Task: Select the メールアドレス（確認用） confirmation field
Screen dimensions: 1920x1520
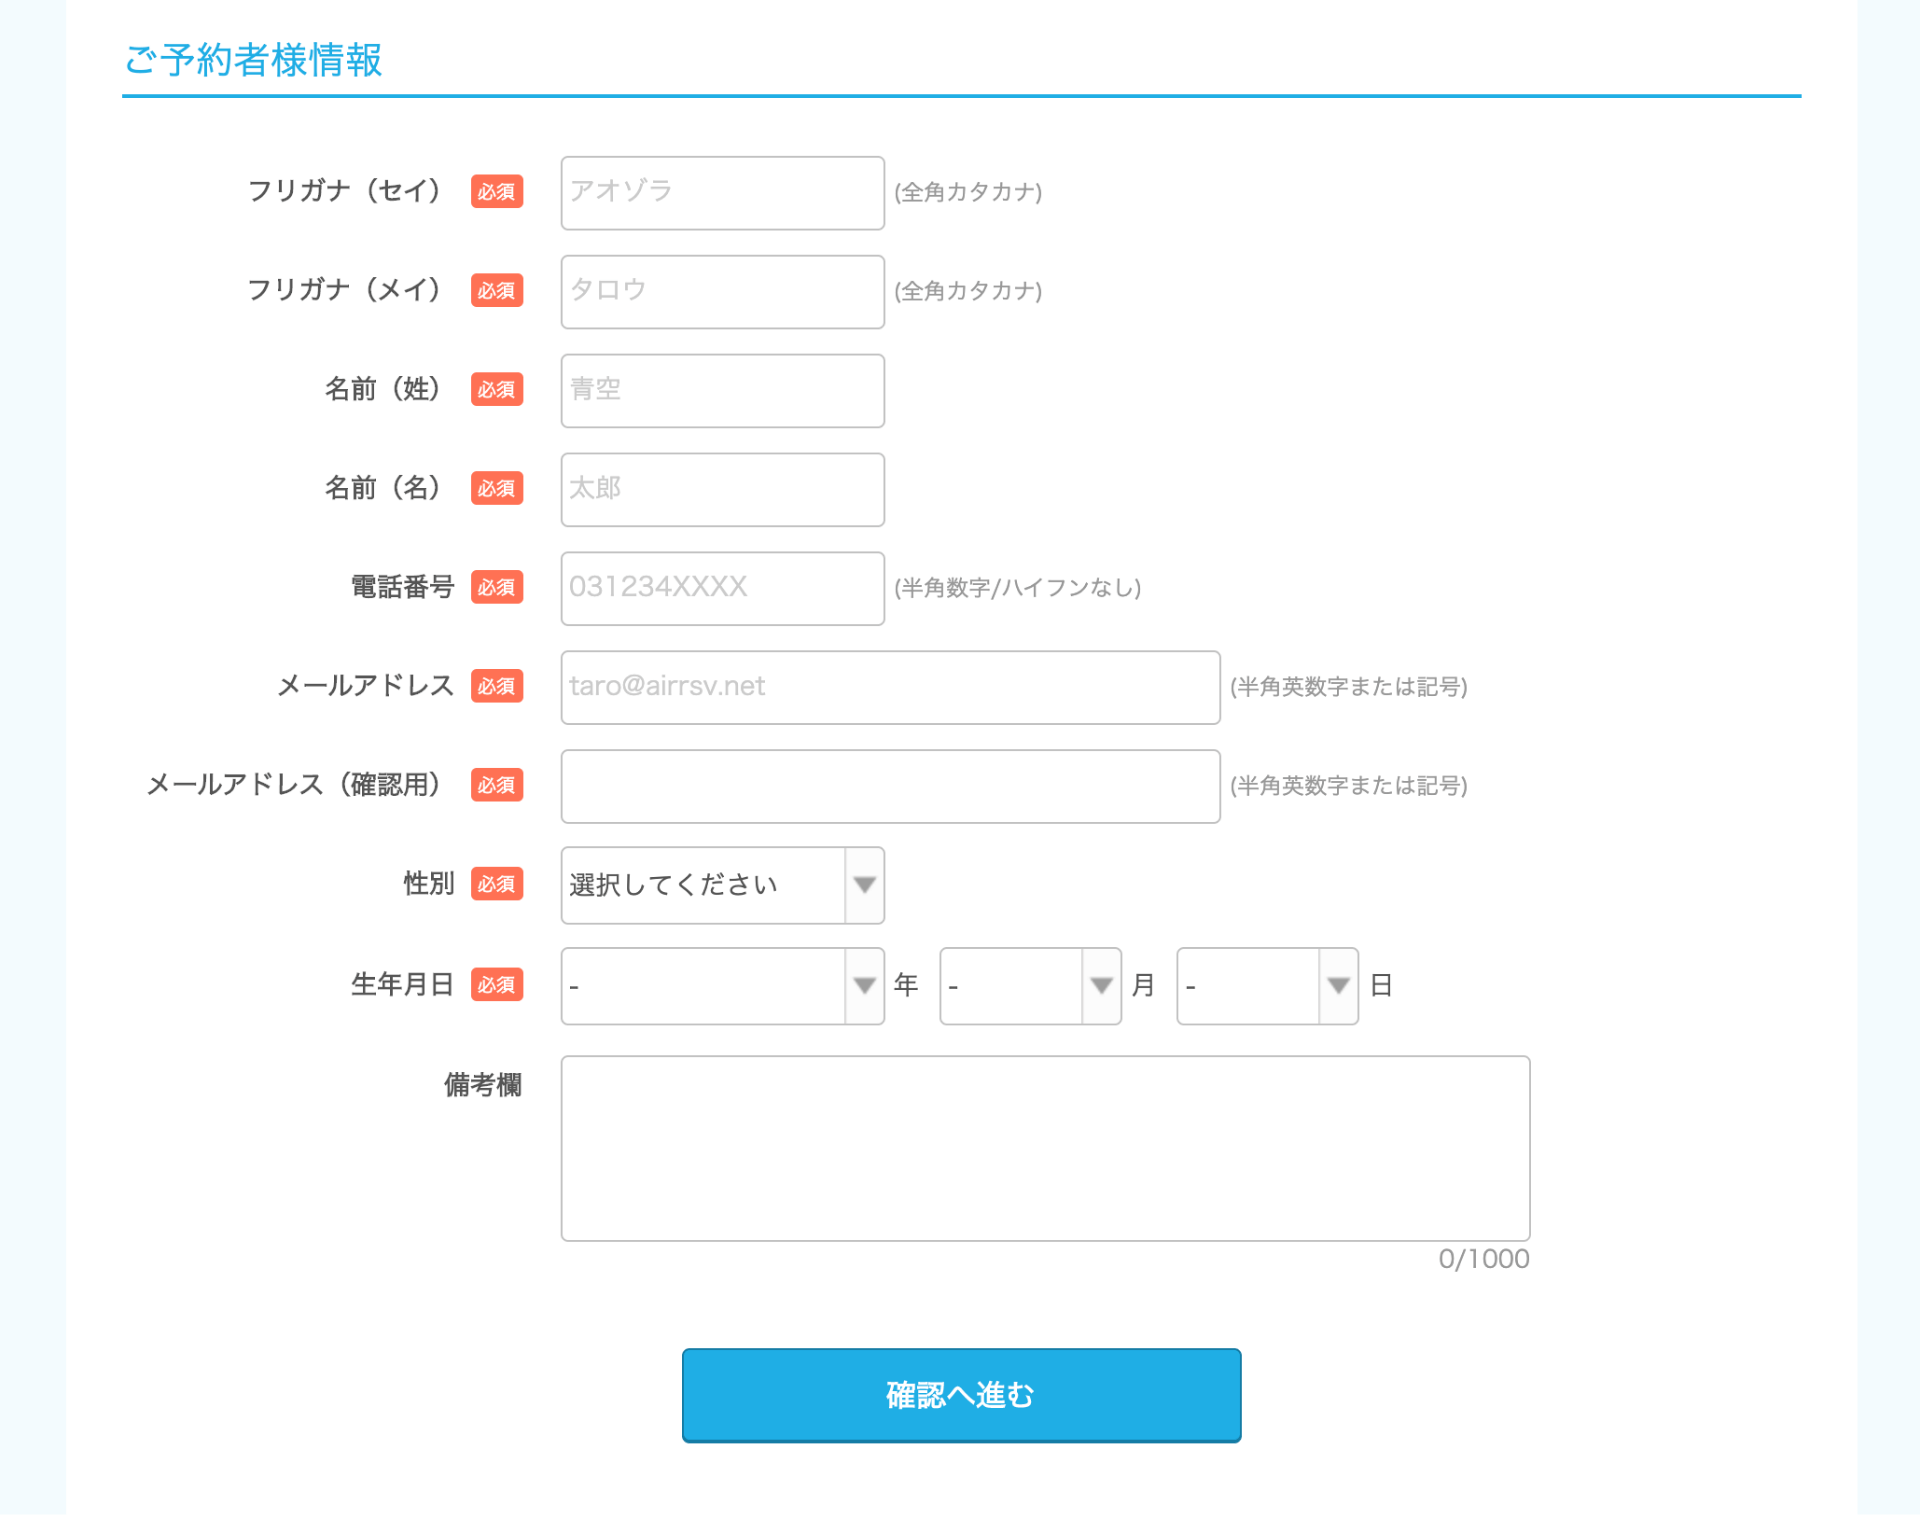Action: pos(890,786)
